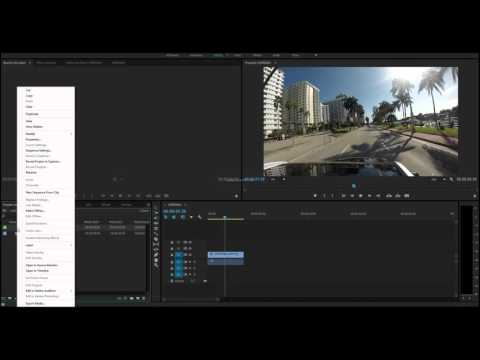480x360 pixels.
Task: Click Mark Out in Program monitor
Action: (x=332, y=196)
